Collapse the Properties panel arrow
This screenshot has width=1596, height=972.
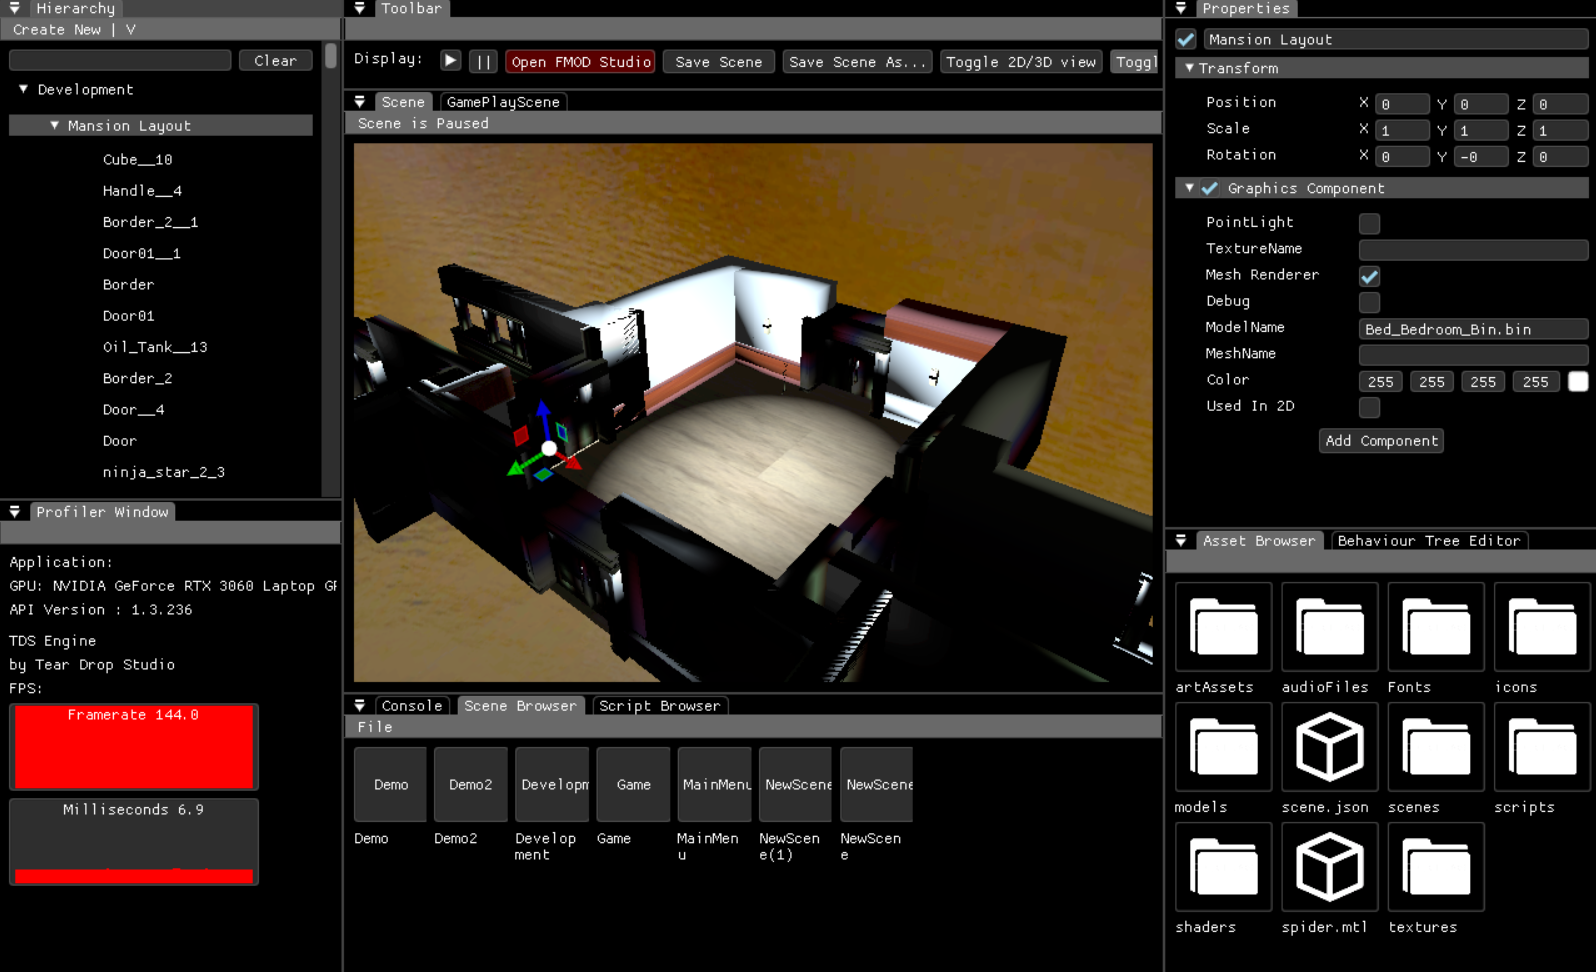click(x=1181, y=8)
